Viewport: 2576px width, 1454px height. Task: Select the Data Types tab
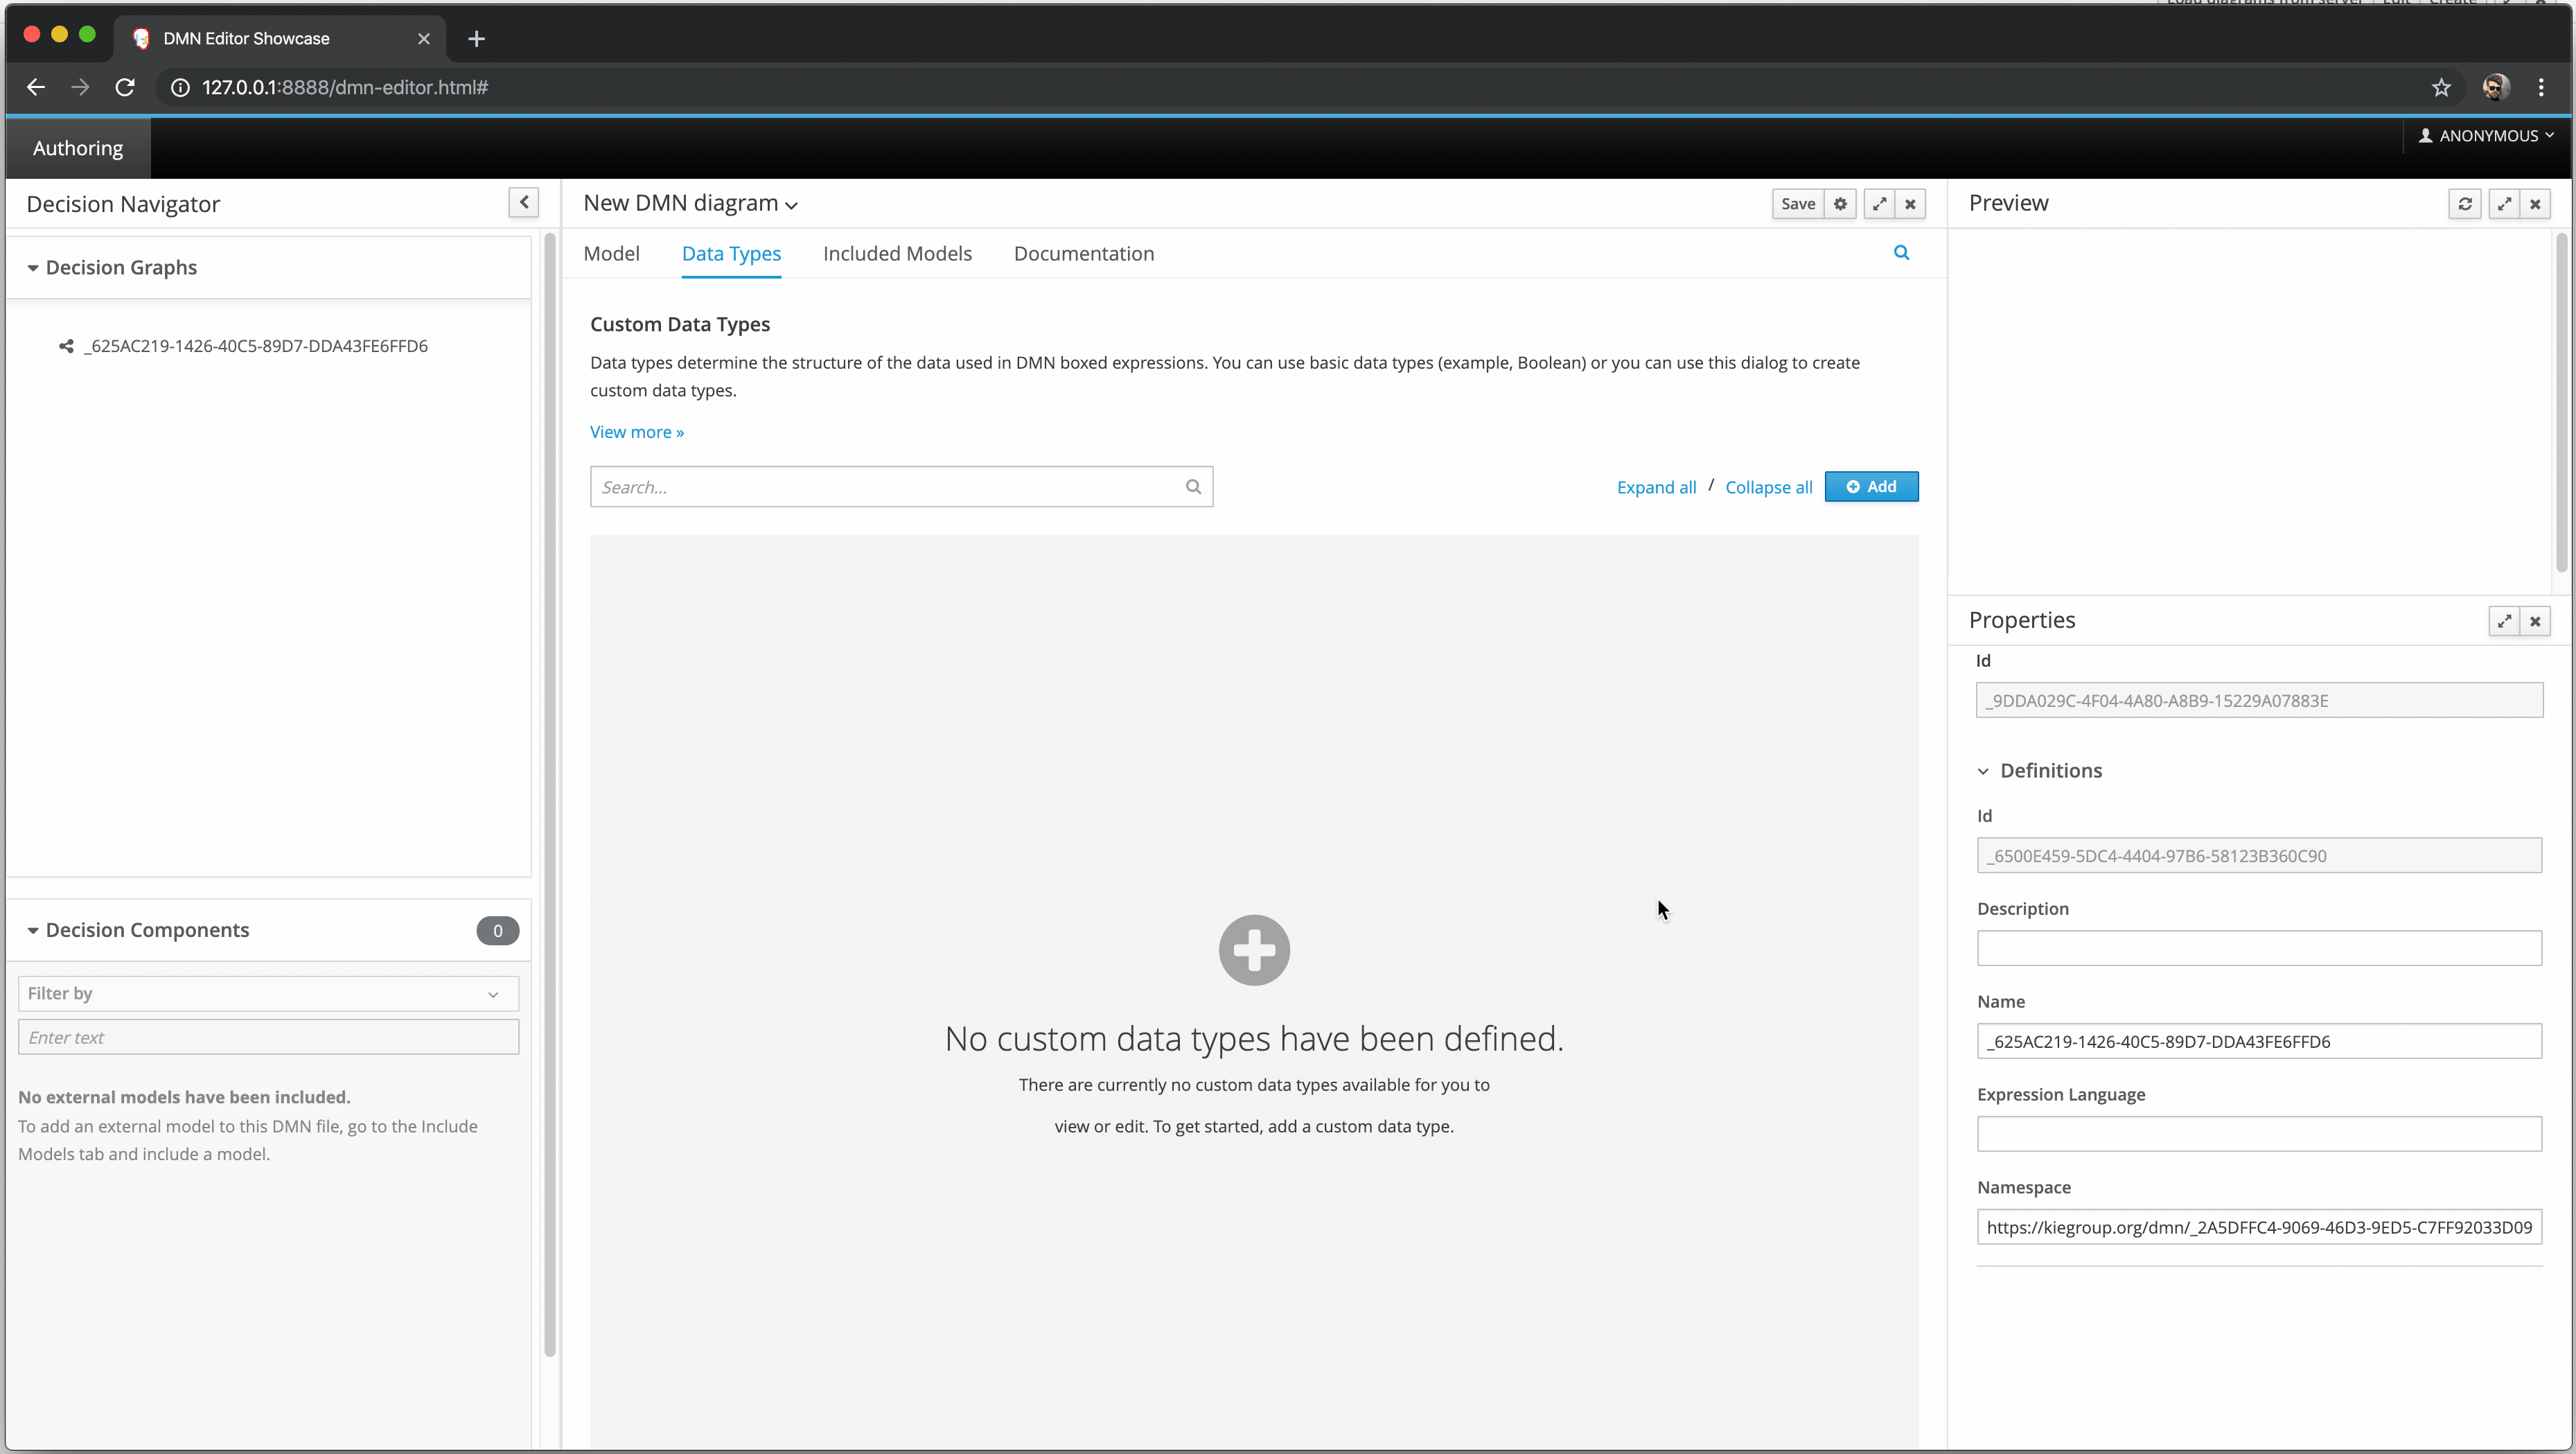click(731, 254)
